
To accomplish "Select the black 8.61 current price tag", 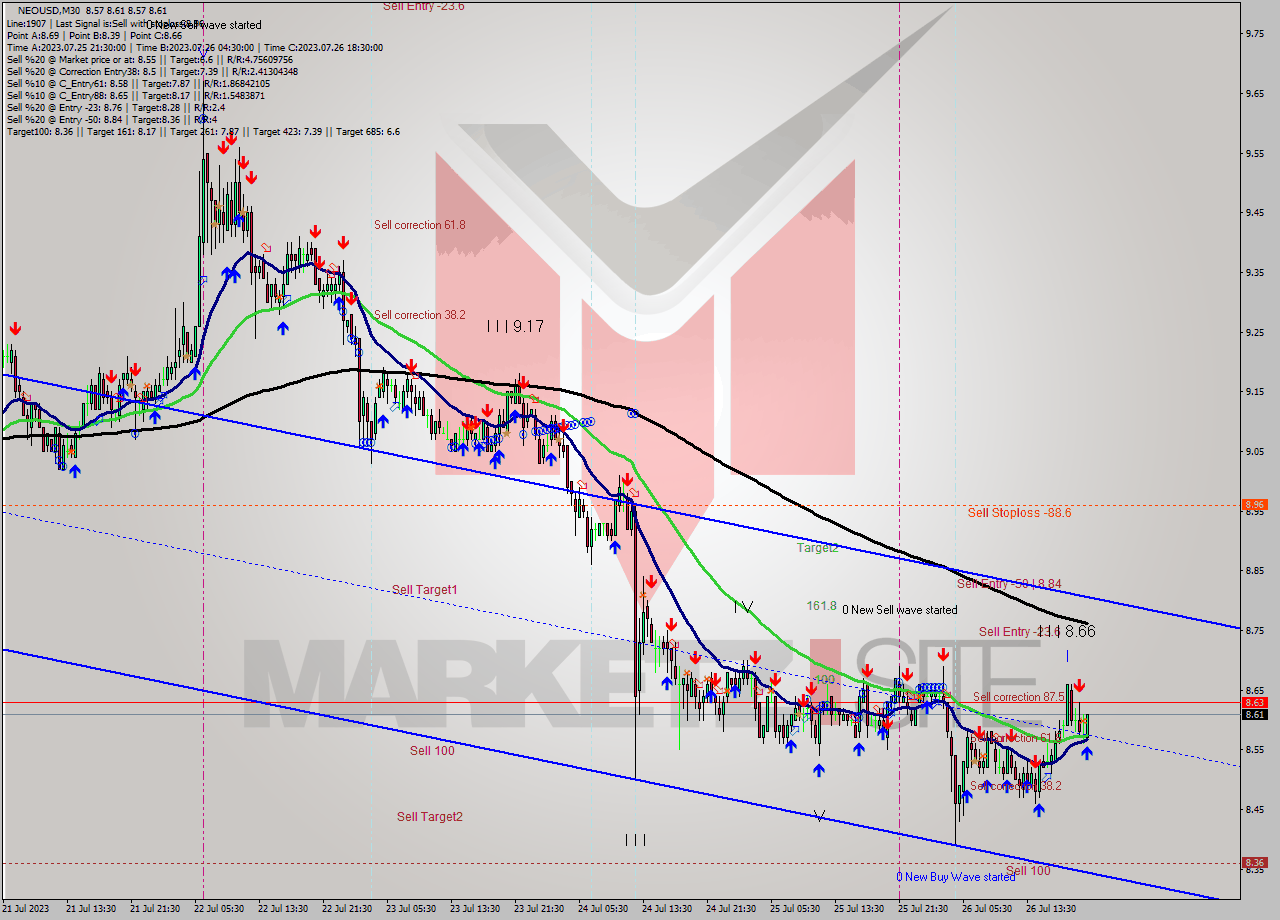I will [1254, 714].
